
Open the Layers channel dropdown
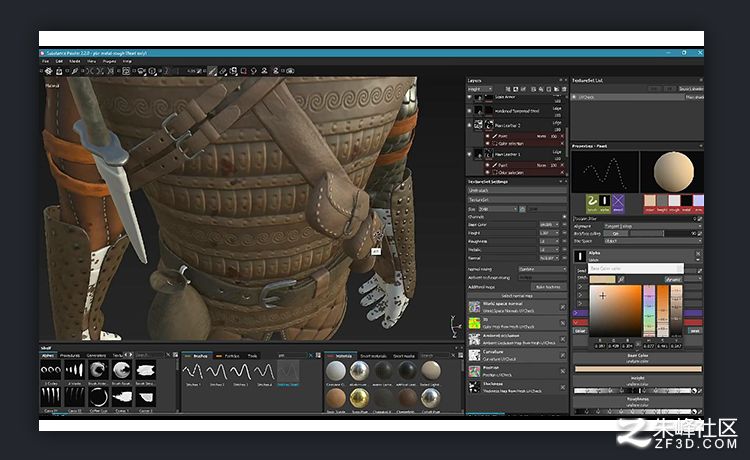(480, 89)
